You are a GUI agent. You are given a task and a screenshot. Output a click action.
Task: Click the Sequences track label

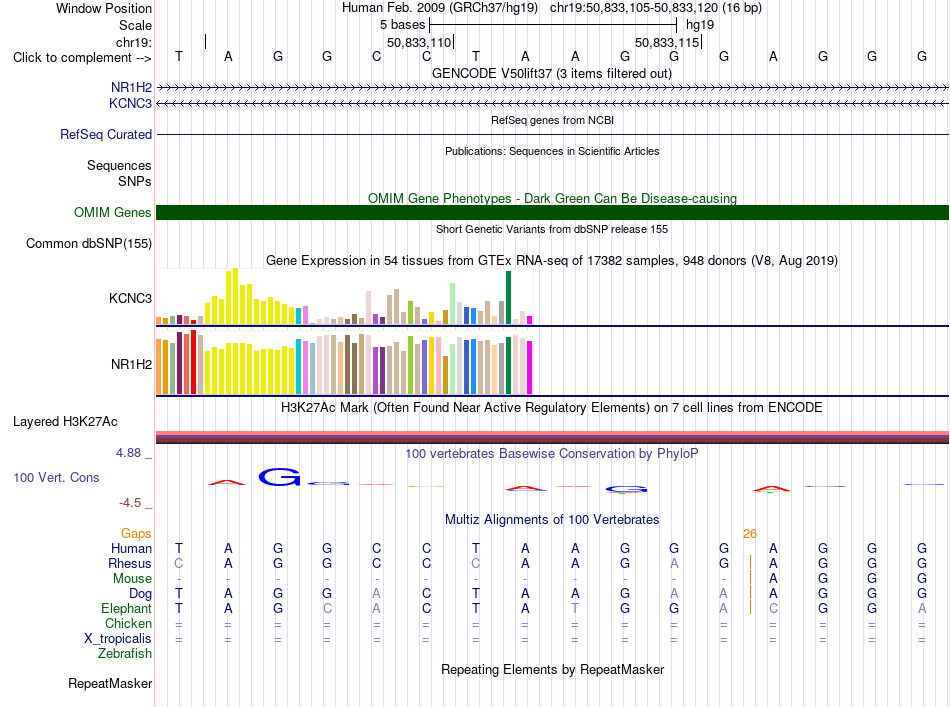[x=119, y=165]
